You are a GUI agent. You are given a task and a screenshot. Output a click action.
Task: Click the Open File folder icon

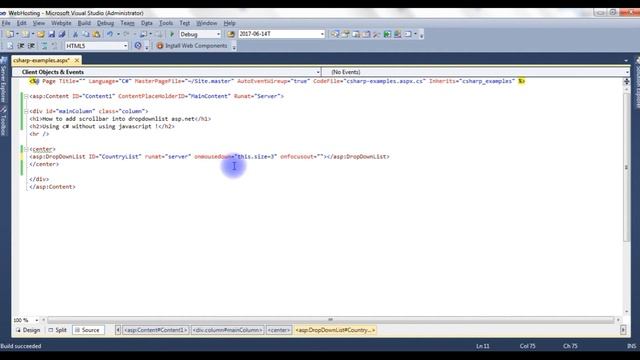[x=41, y=34]
